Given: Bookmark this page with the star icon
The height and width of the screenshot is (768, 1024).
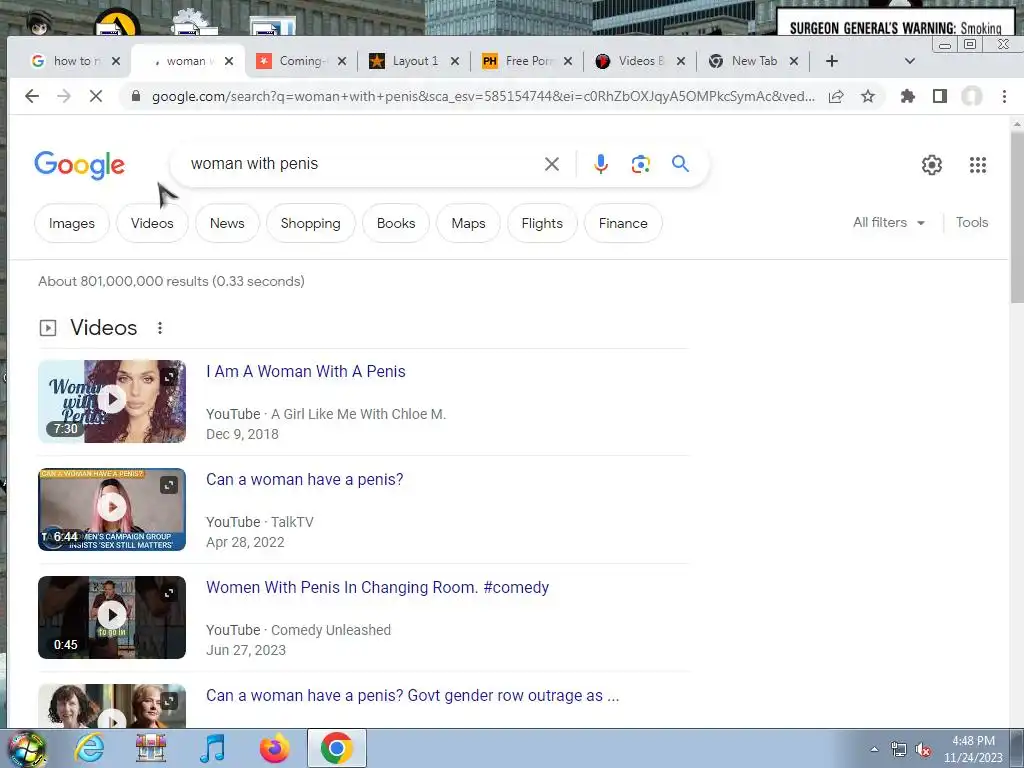Looking at the screenshot, I should point(867,97).
